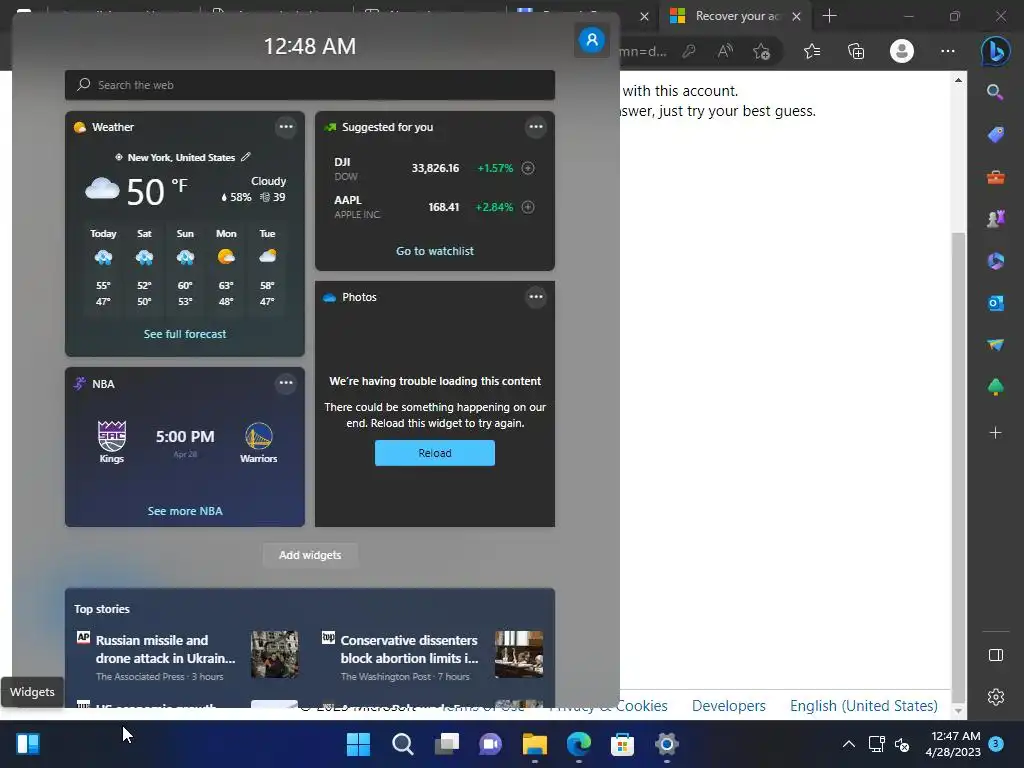Open the sidebar Shopping tag icon
Image resolution: width=1024 pixels, height=768 pixels.
995,135
